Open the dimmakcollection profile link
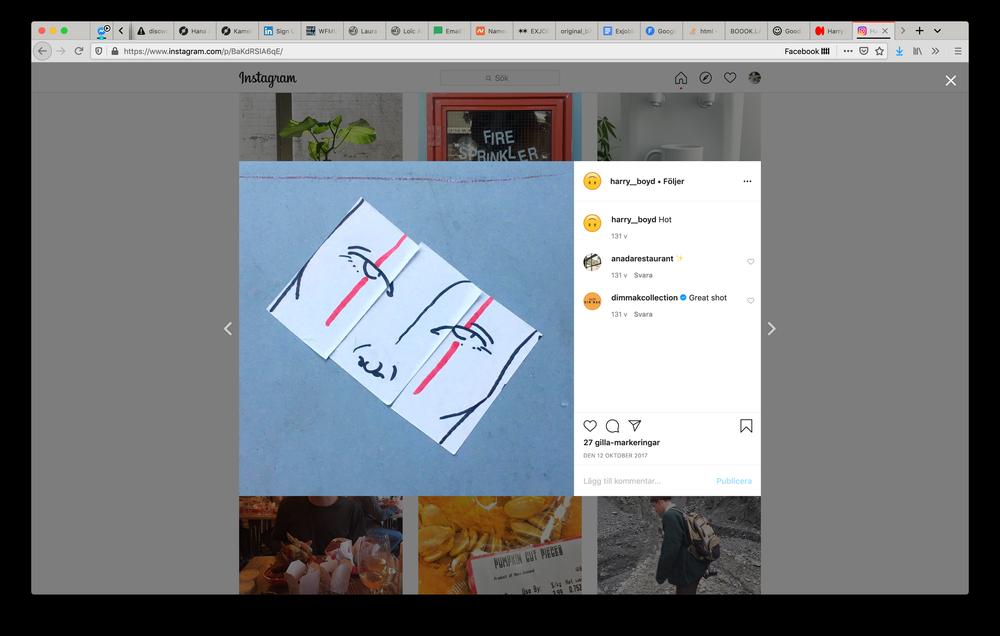This screenshot has width=1000, height=636. pos(644,297)
